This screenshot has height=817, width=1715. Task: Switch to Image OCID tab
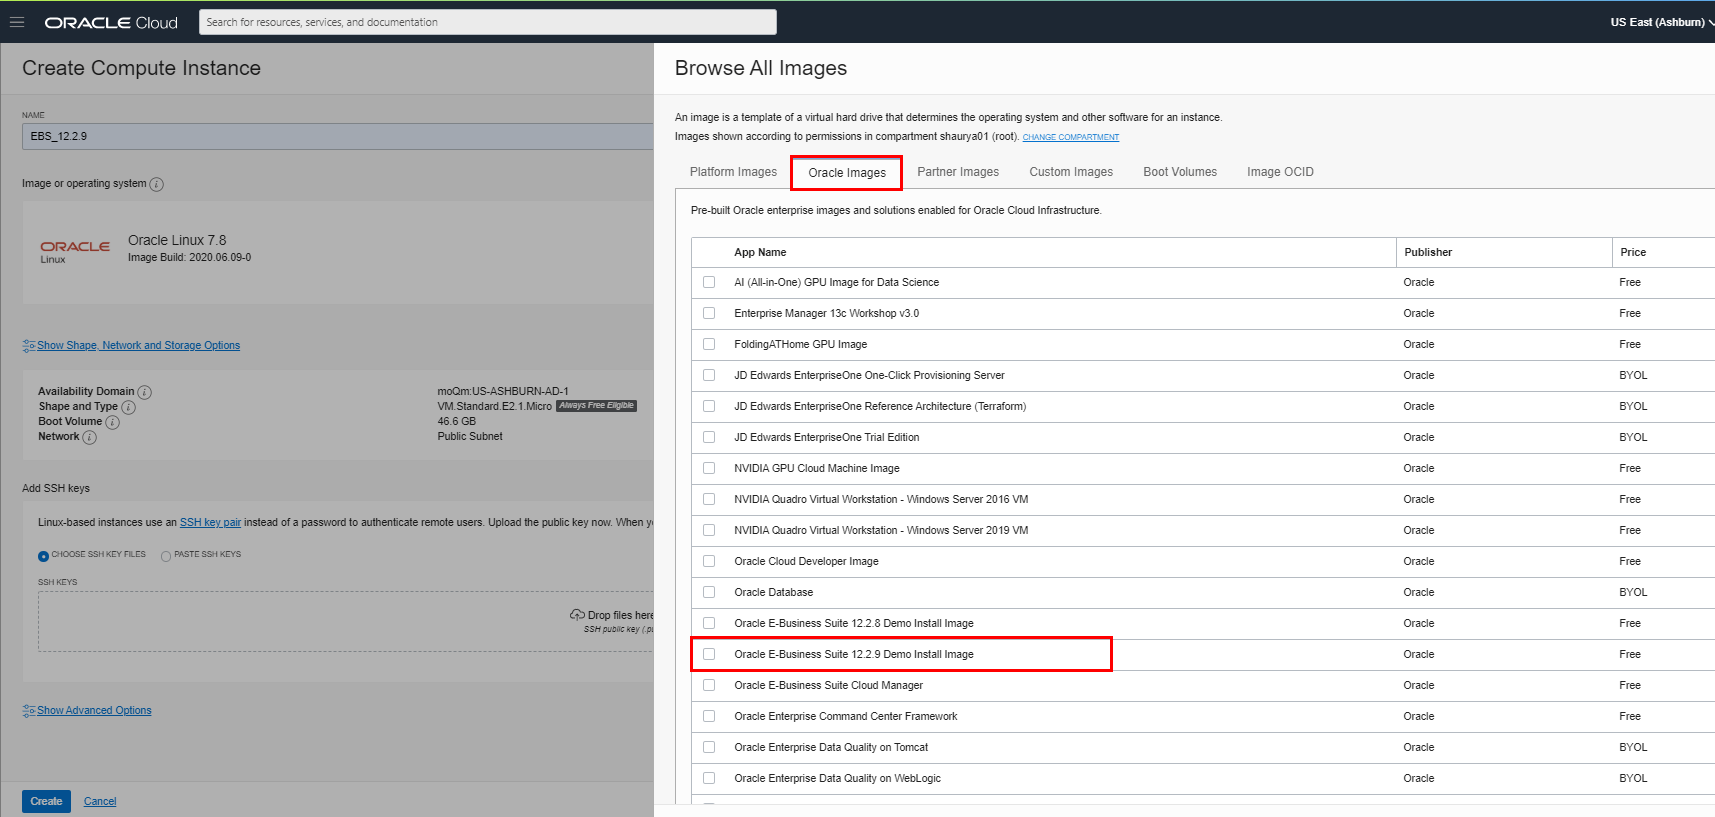click(x=1280, y=172)
